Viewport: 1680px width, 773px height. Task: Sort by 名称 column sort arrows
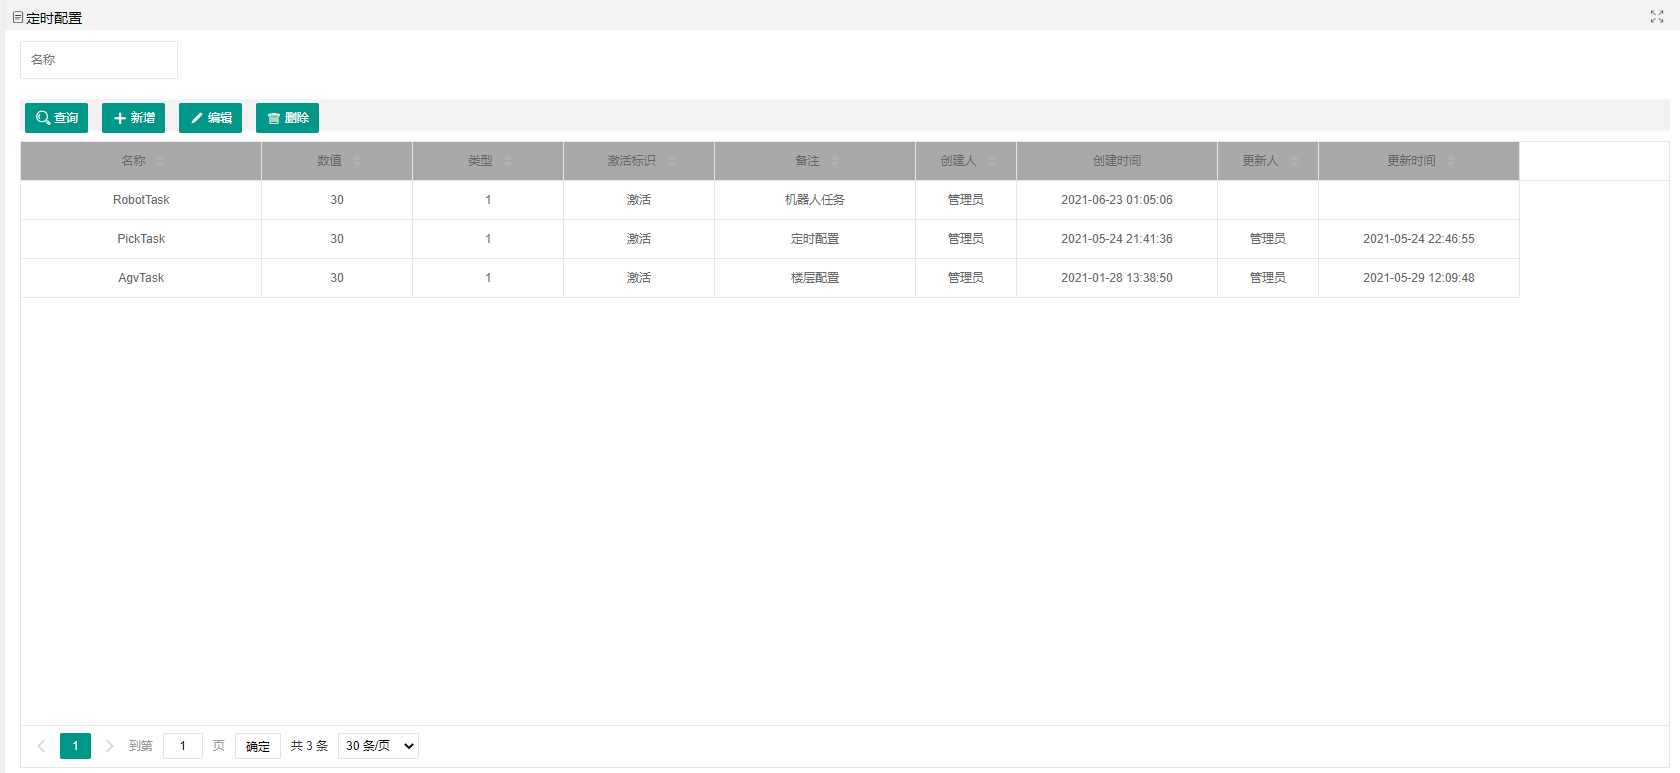coord(161,161)
